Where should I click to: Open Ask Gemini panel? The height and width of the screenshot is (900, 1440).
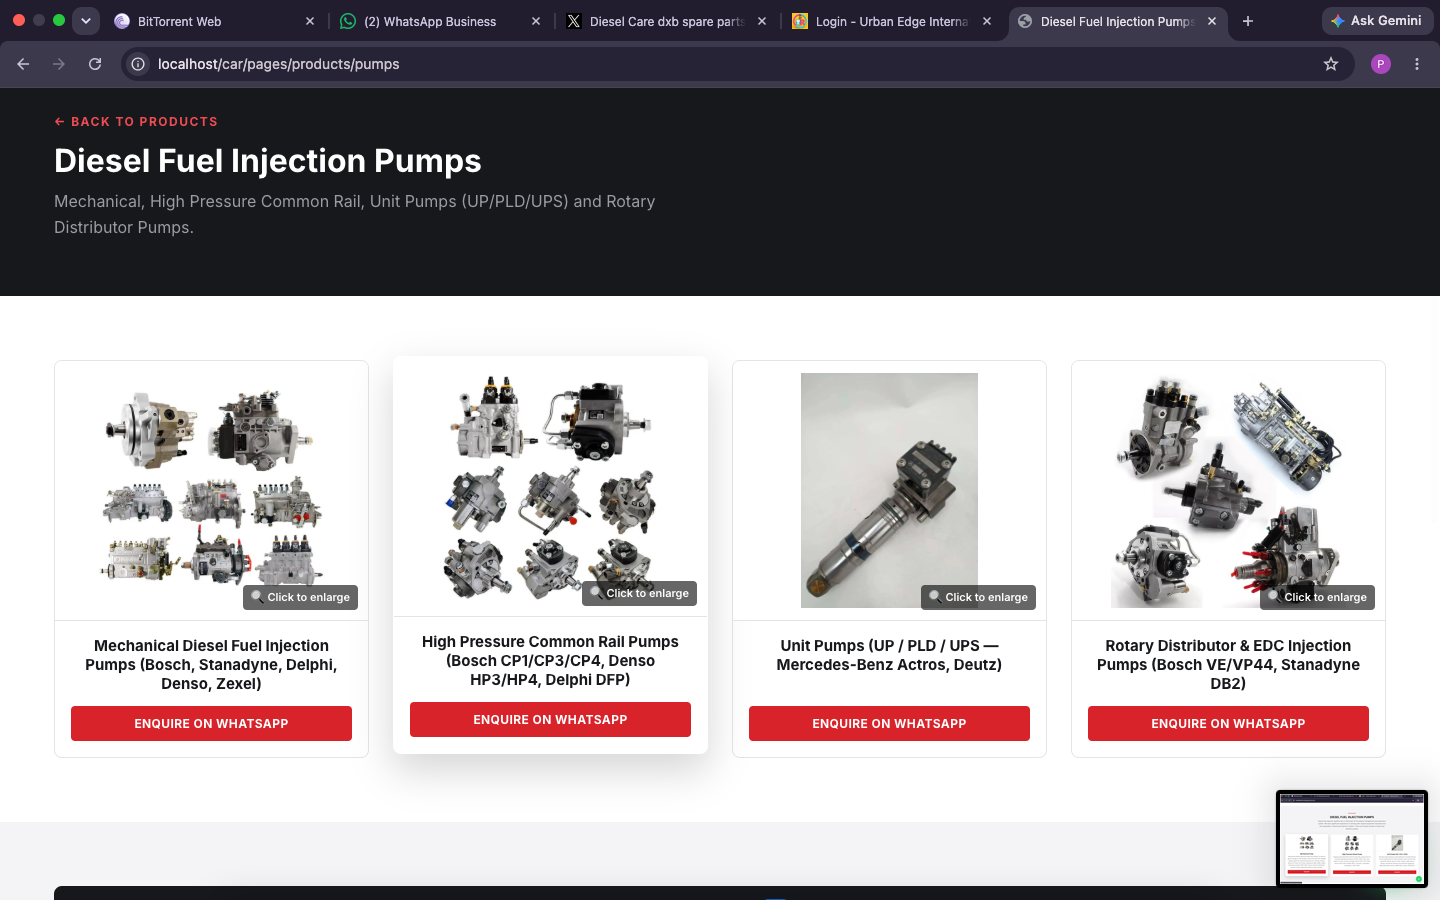tap(1378, 21)
